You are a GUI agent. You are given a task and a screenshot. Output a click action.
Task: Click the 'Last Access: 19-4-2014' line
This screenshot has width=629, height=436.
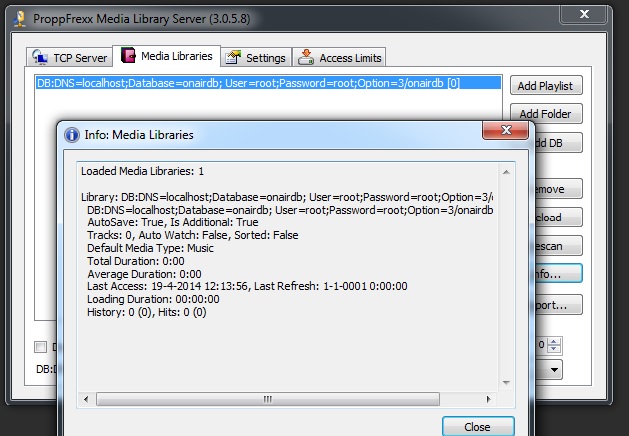pyautogui.click(x=248, y=286)
